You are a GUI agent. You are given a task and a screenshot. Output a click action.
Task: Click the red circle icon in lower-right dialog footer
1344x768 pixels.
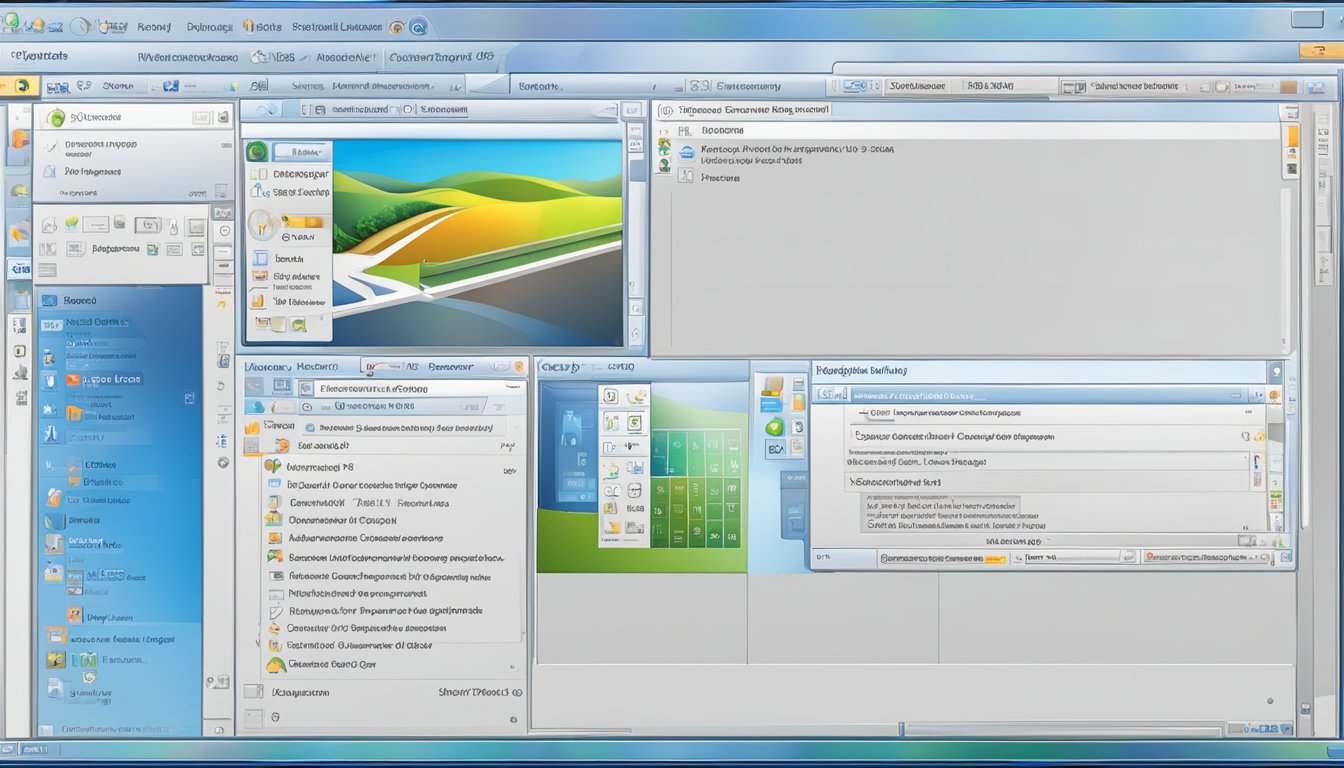point(1151,556)
